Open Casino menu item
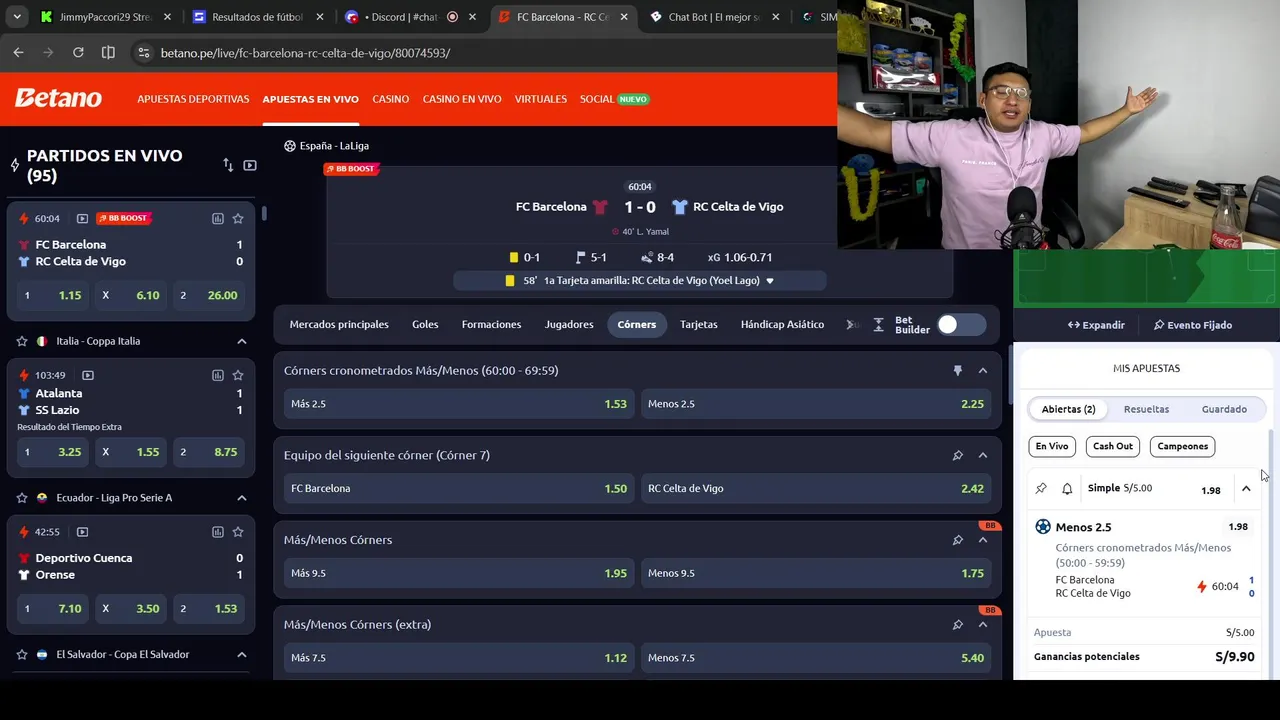Screen dimensions: 1280x720 (390, 99)
